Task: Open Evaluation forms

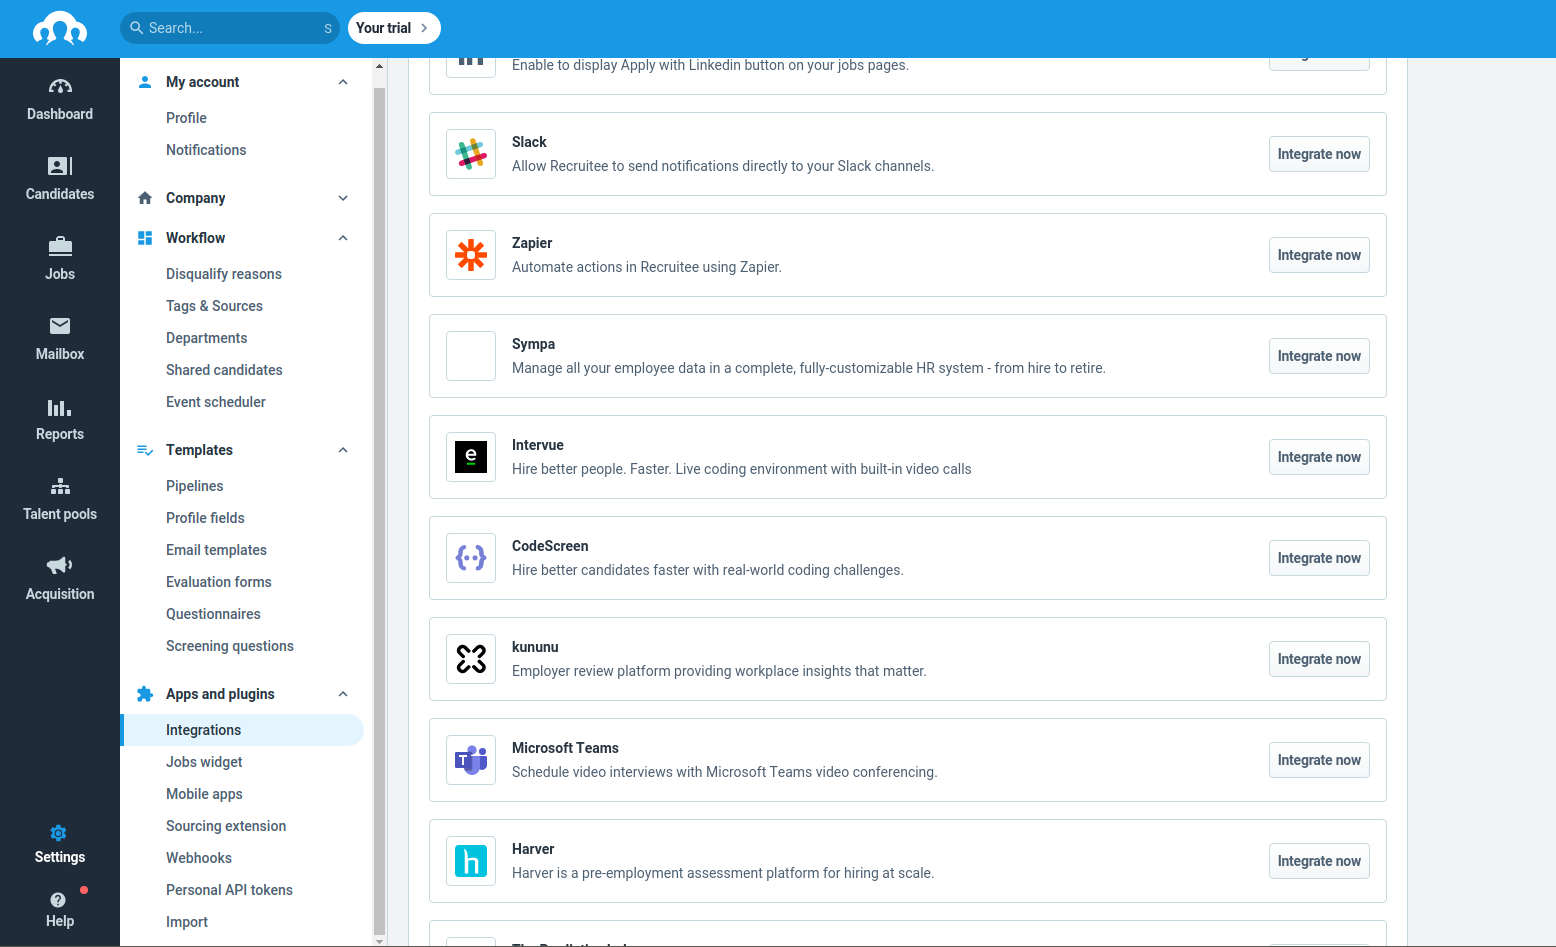Action: tap(218, 582)
